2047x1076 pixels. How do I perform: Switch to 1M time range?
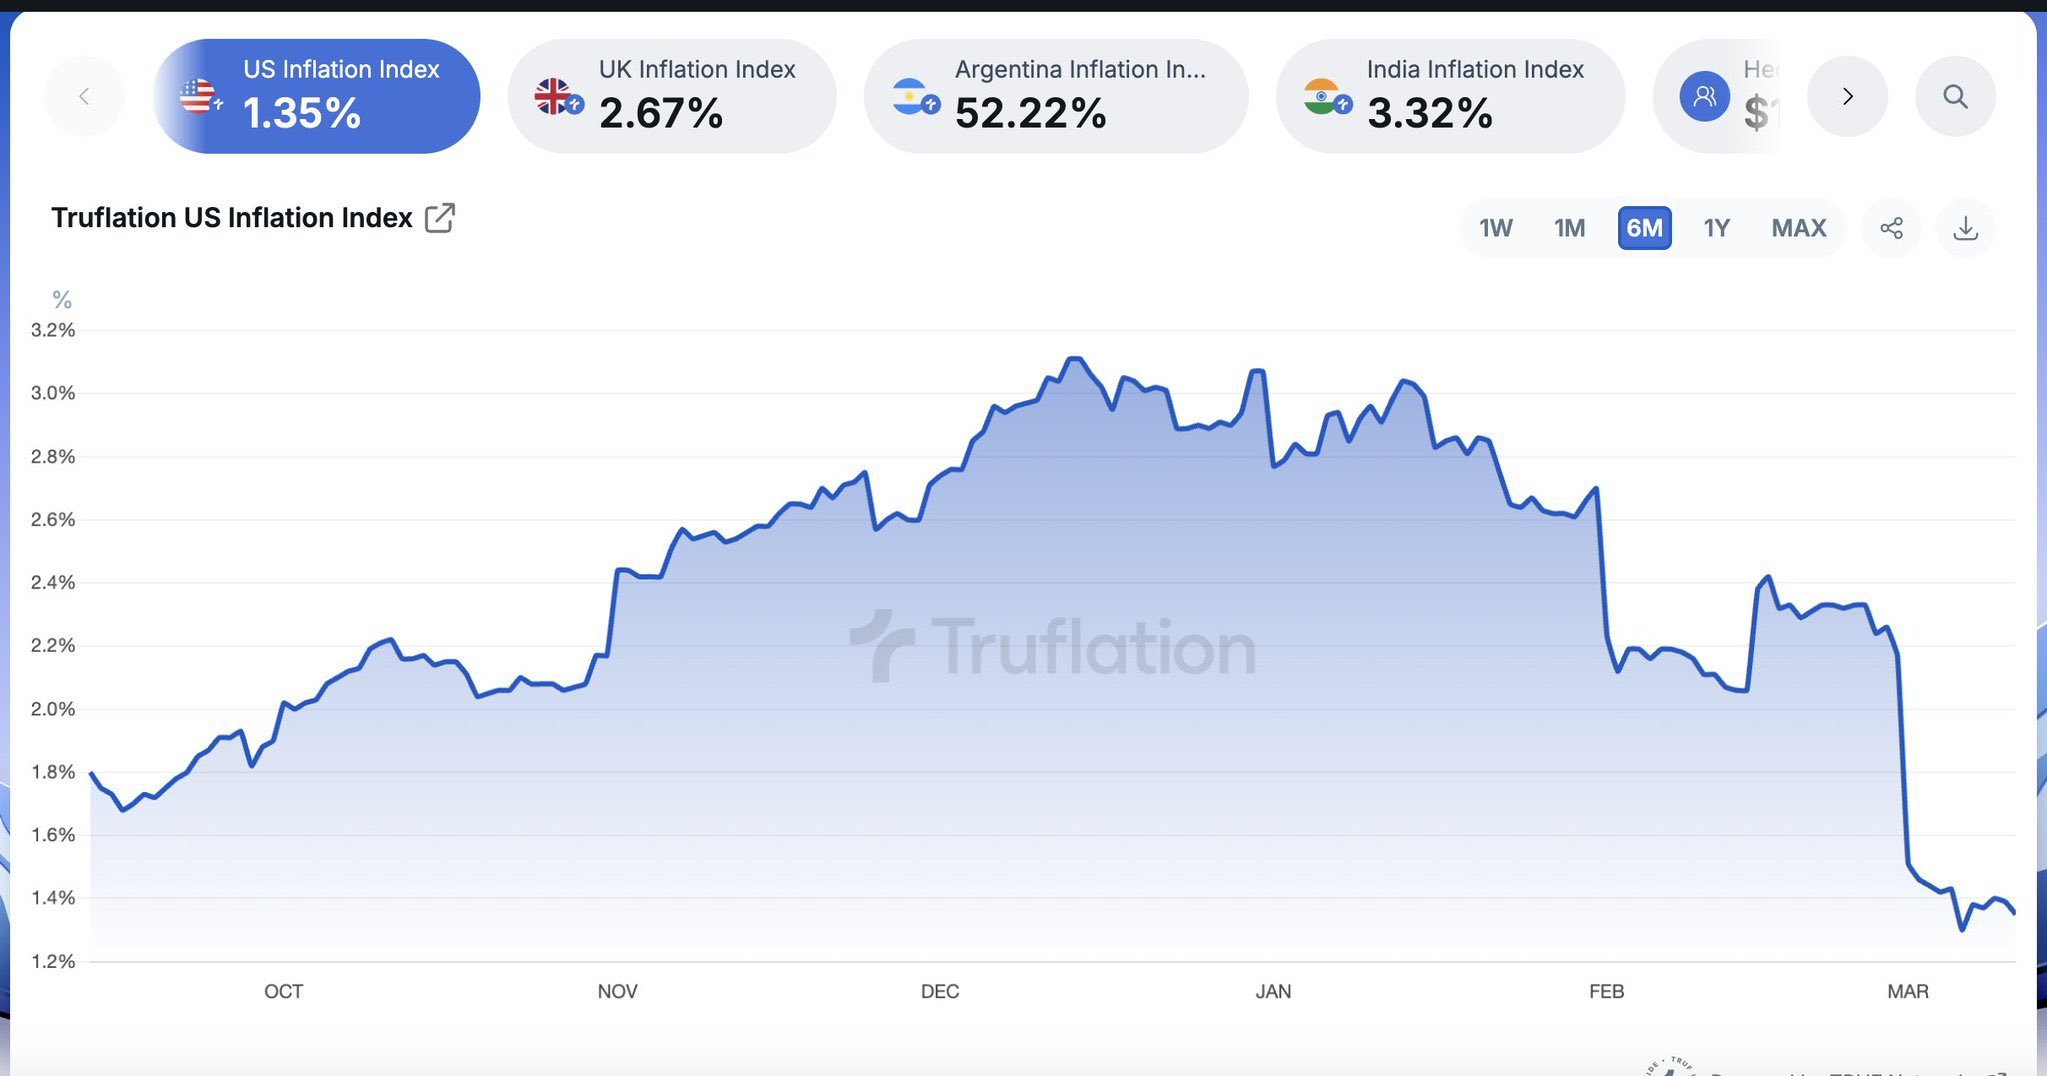[x=1569, y=228]
